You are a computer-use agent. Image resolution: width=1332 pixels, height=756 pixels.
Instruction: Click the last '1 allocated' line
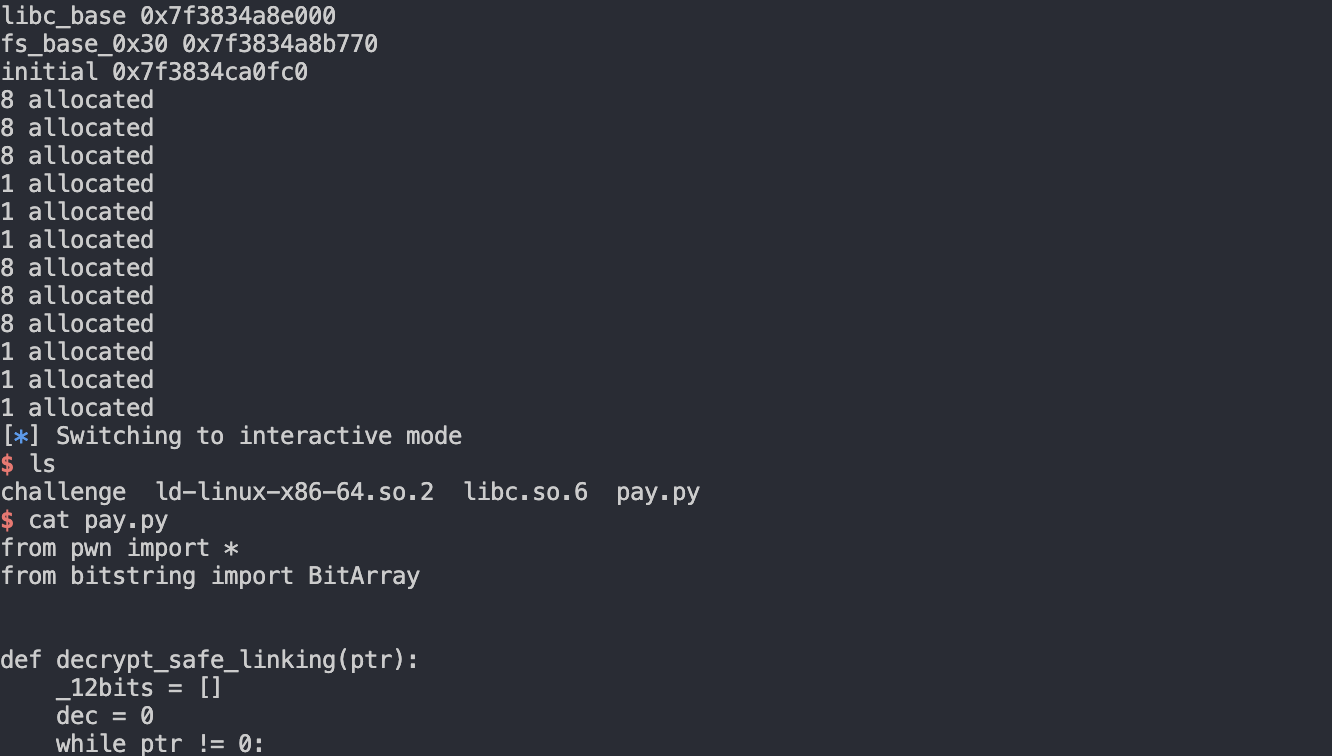[77, 408]
